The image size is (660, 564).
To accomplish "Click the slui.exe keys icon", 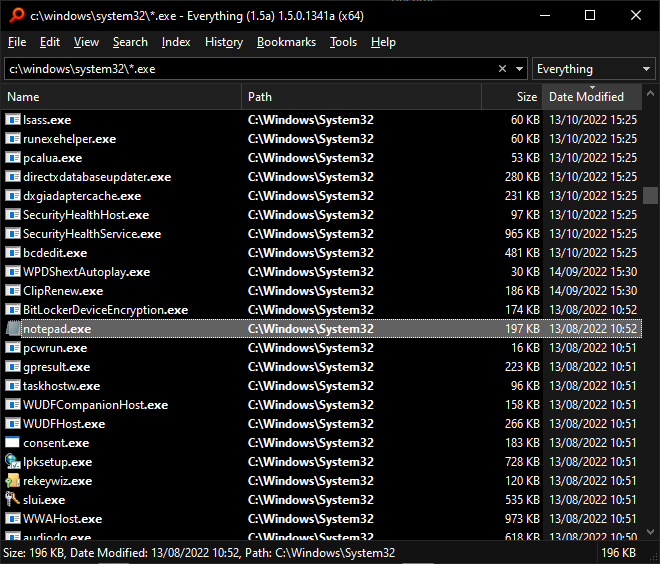I will 13,500.
